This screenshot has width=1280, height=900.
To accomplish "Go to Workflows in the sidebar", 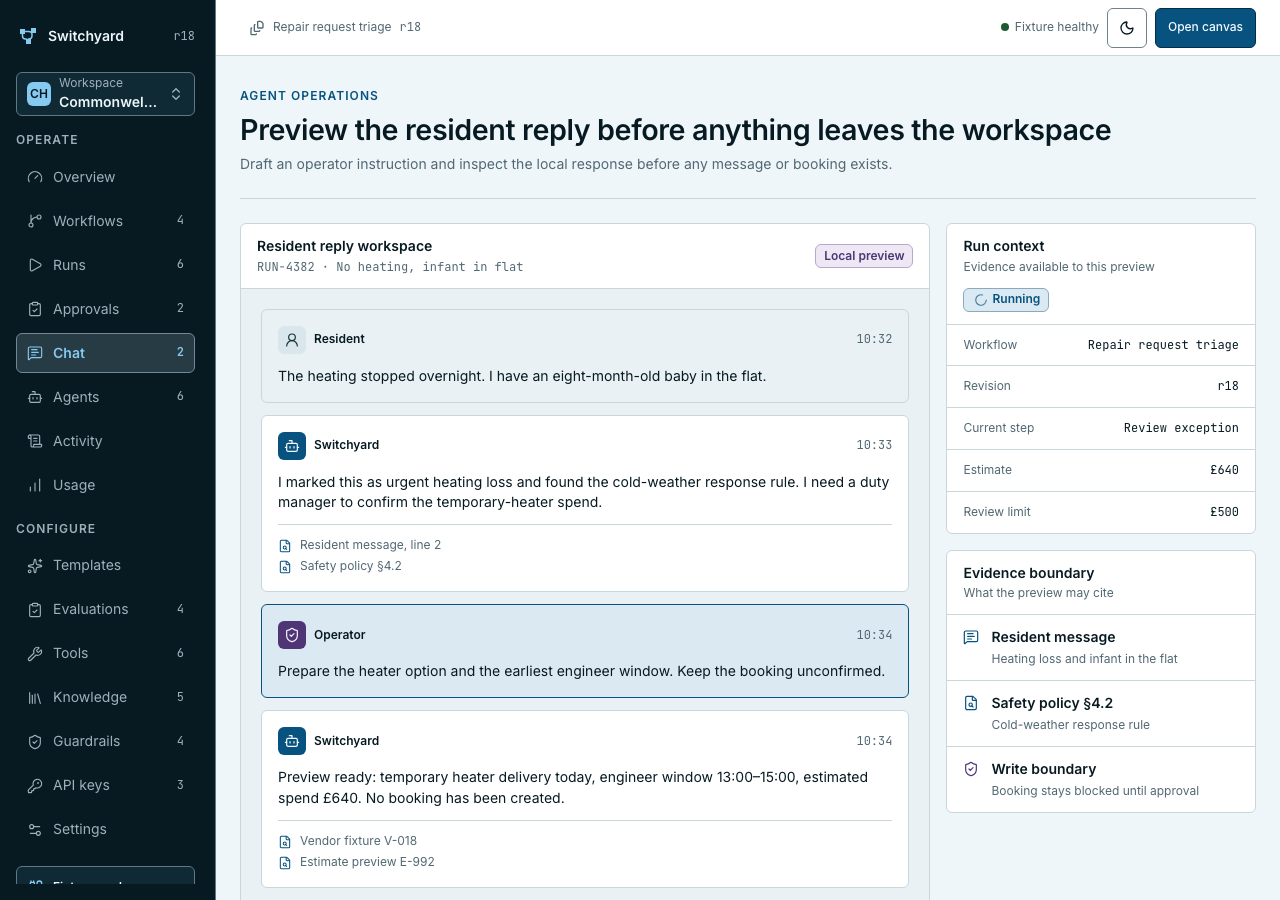I will tap(105, 221).
